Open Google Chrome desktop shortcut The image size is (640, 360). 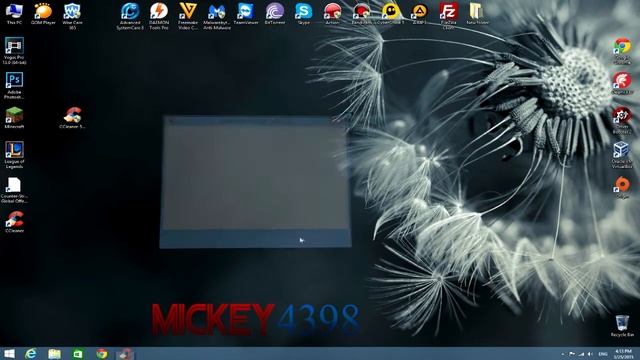[622, 51]
